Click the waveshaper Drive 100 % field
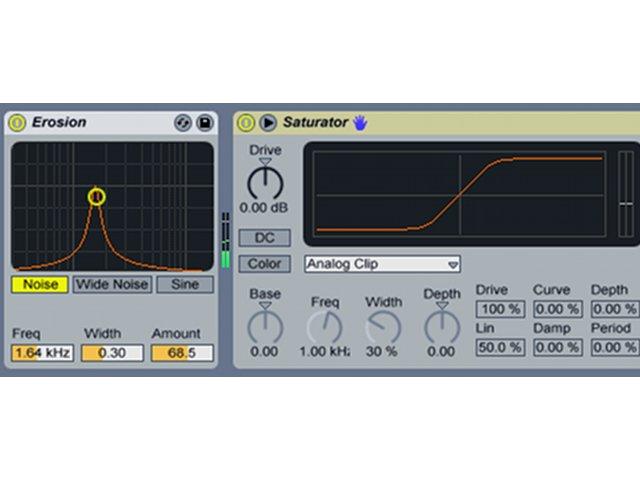 500,309
